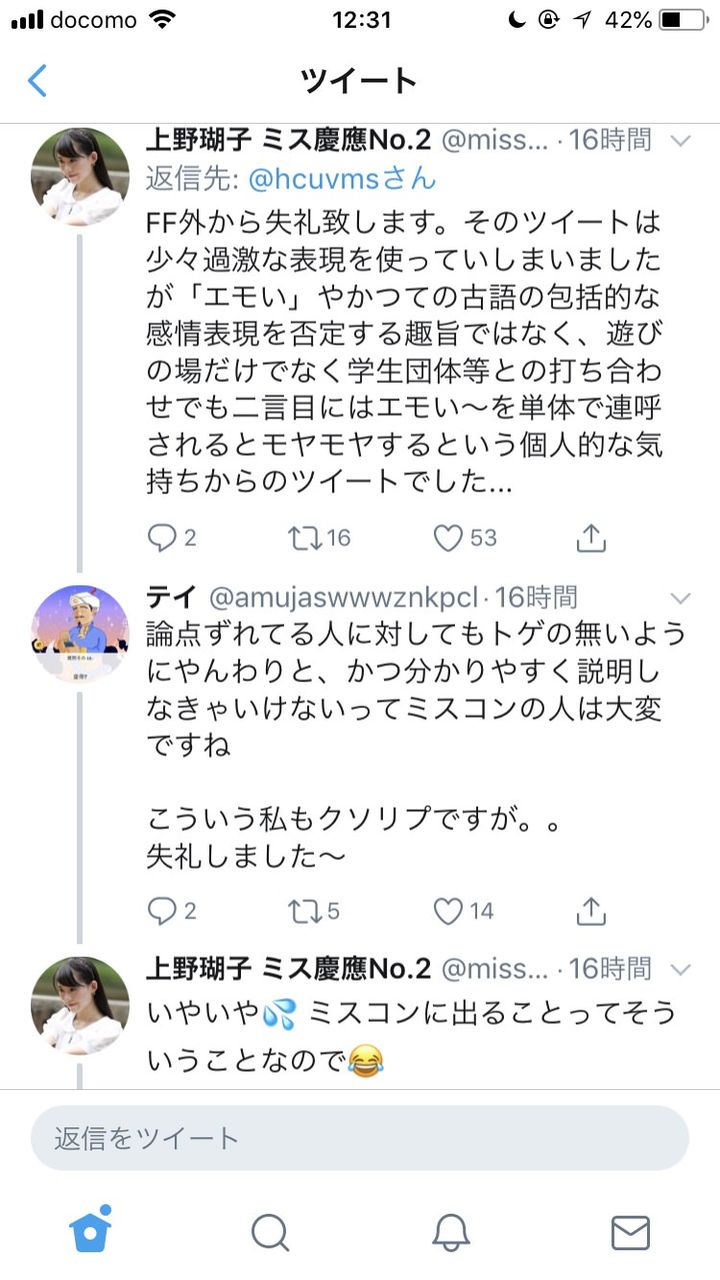Open the Notifications bell tab
Viewport: 720px width, 1280px height.
(x=451, y=1232)
